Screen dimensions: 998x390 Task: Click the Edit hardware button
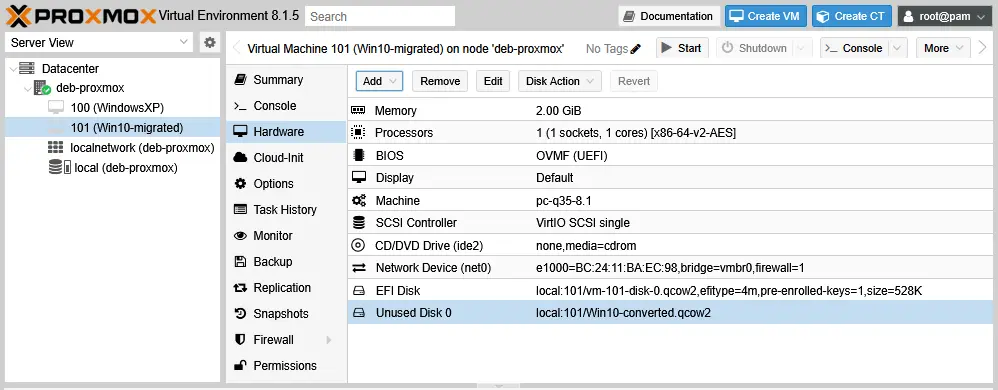(493, 81)
